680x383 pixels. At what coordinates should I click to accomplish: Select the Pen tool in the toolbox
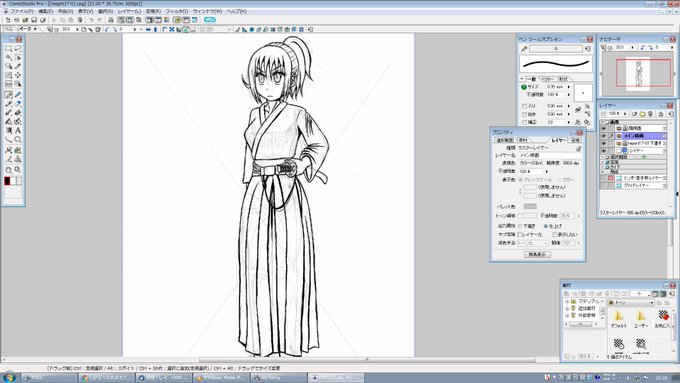tap(8, 95)
